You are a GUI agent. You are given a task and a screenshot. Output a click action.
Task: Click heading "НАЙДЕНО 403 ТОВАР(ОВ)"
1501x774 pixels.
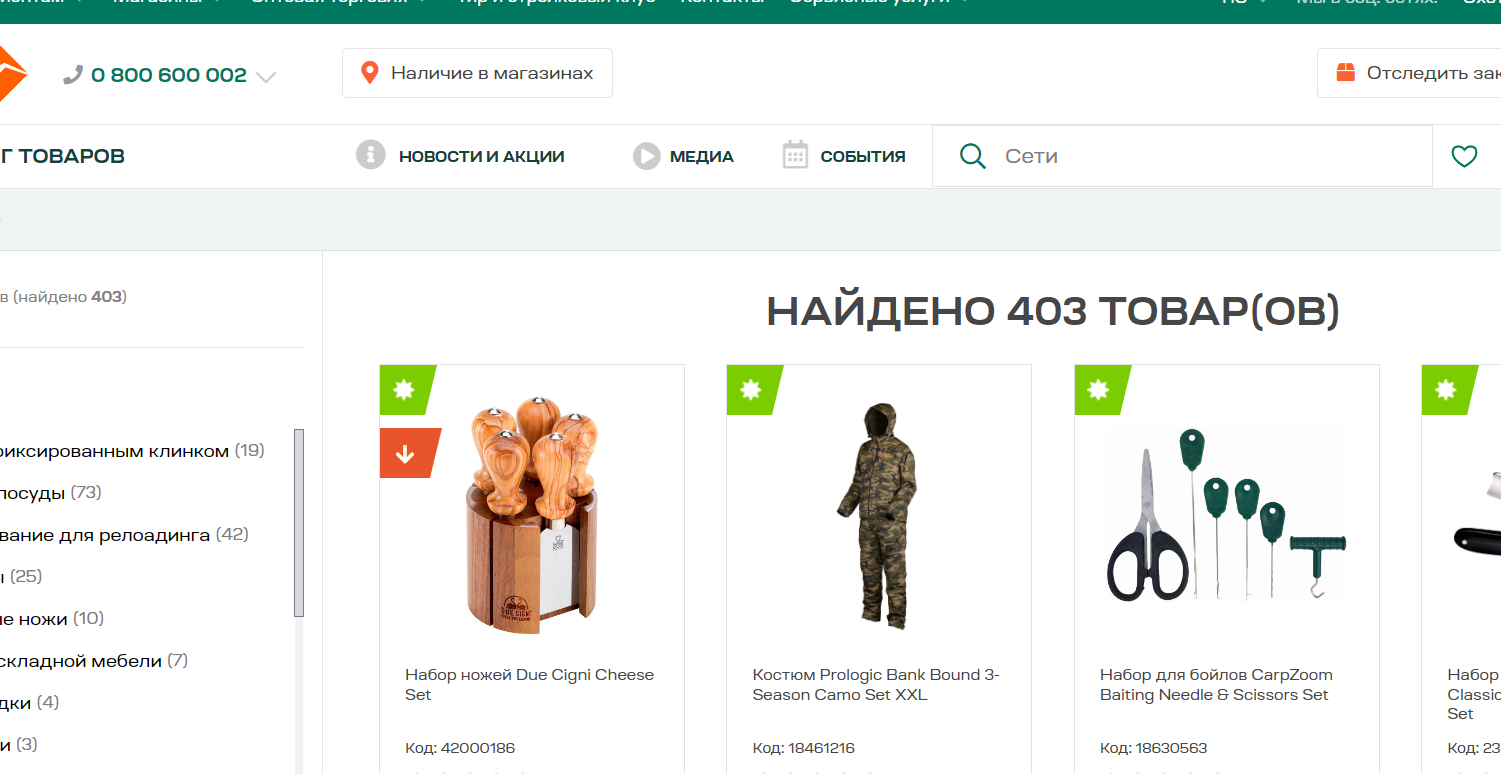[1053, 312]
